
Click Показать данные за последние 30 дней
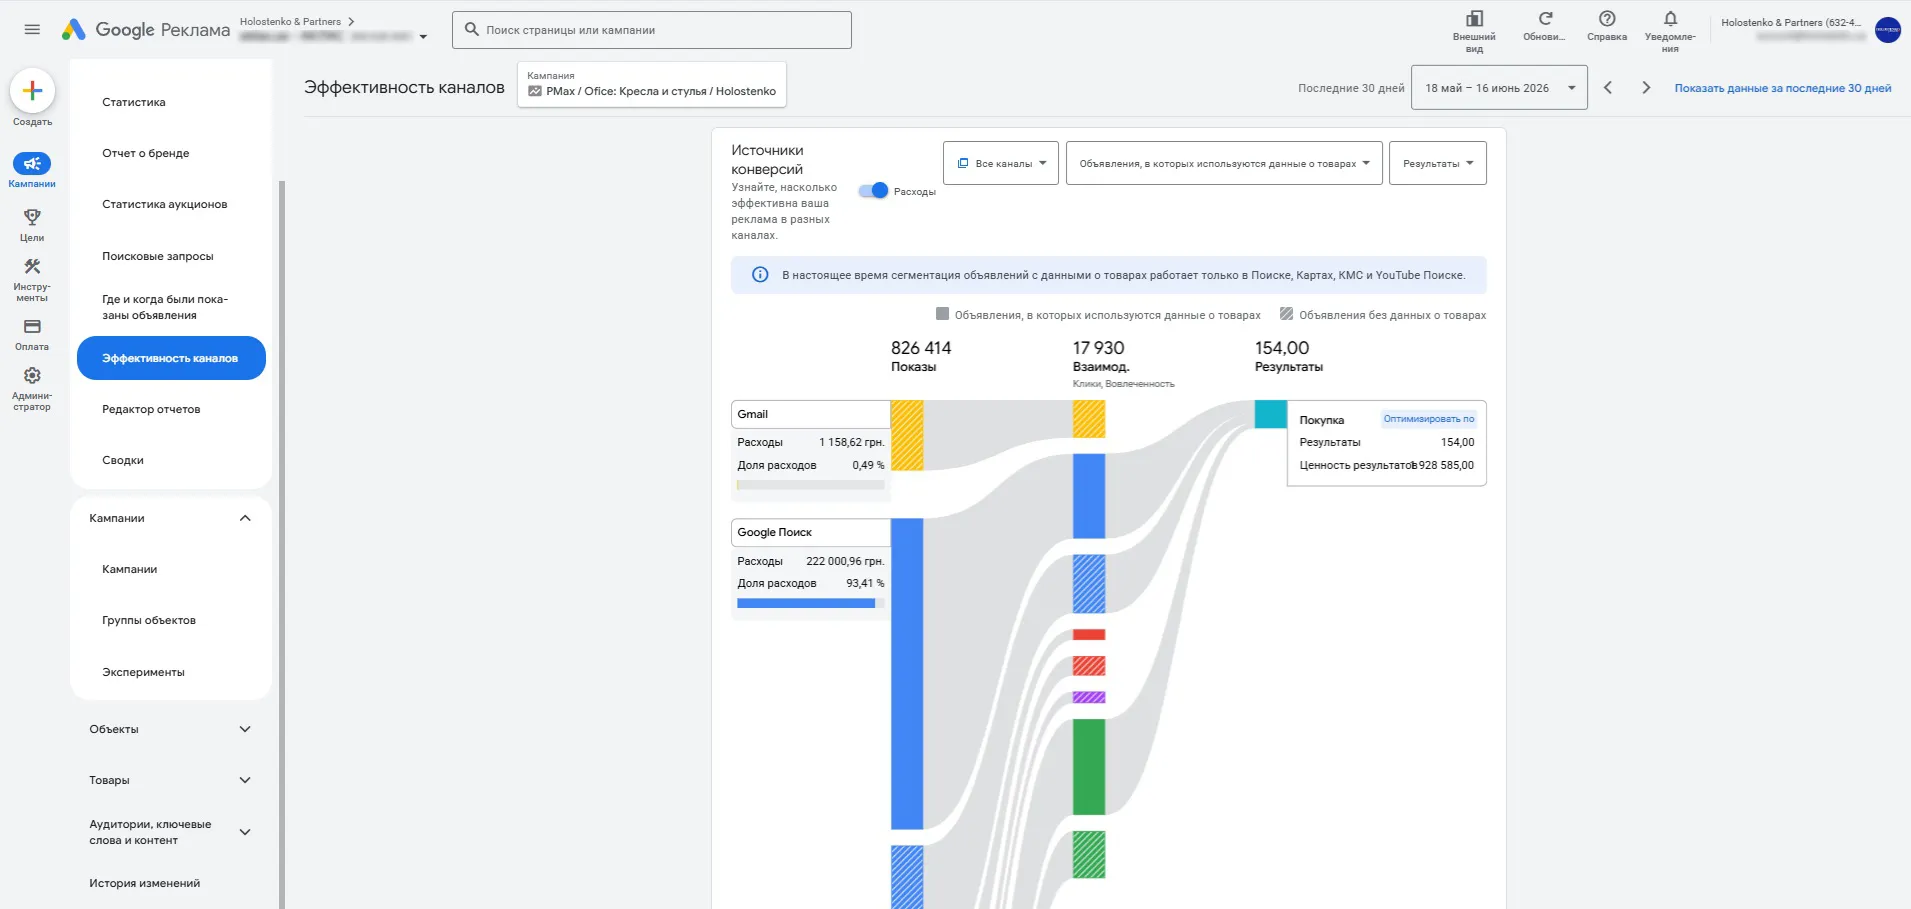1783,88
